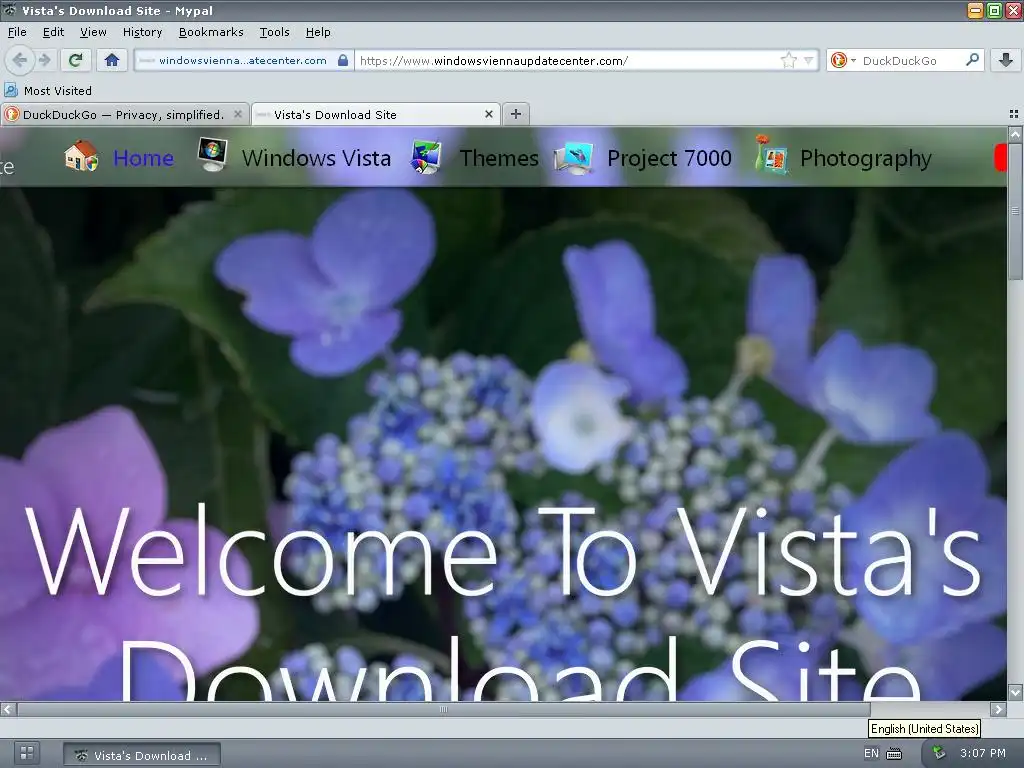
Task: Open the taskbar start menu button
Action: pyautogui.click(x=27, y=753)
